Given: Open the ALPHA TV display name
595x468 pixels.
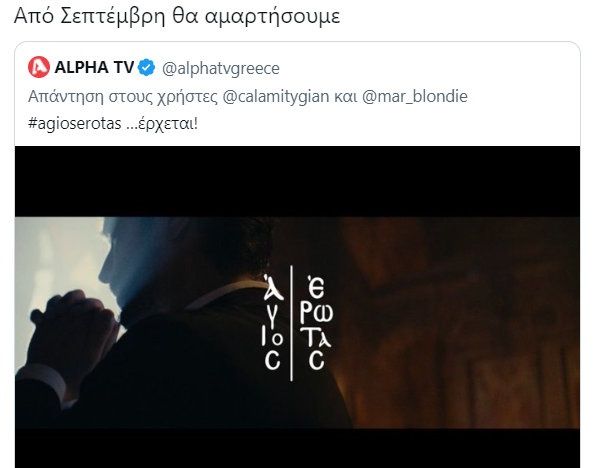Looking at the screenshot, I should [x=94, y=68].
